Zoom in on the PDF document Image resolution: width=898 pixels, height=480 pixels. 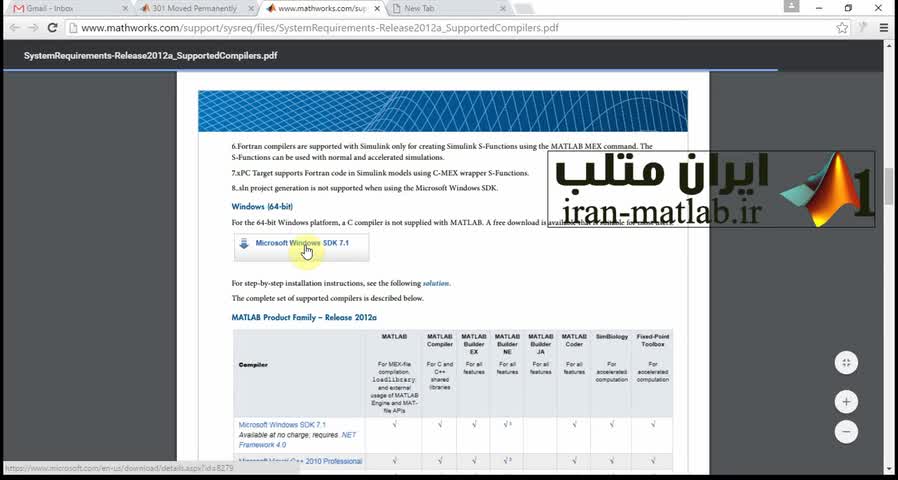point(846,402)
